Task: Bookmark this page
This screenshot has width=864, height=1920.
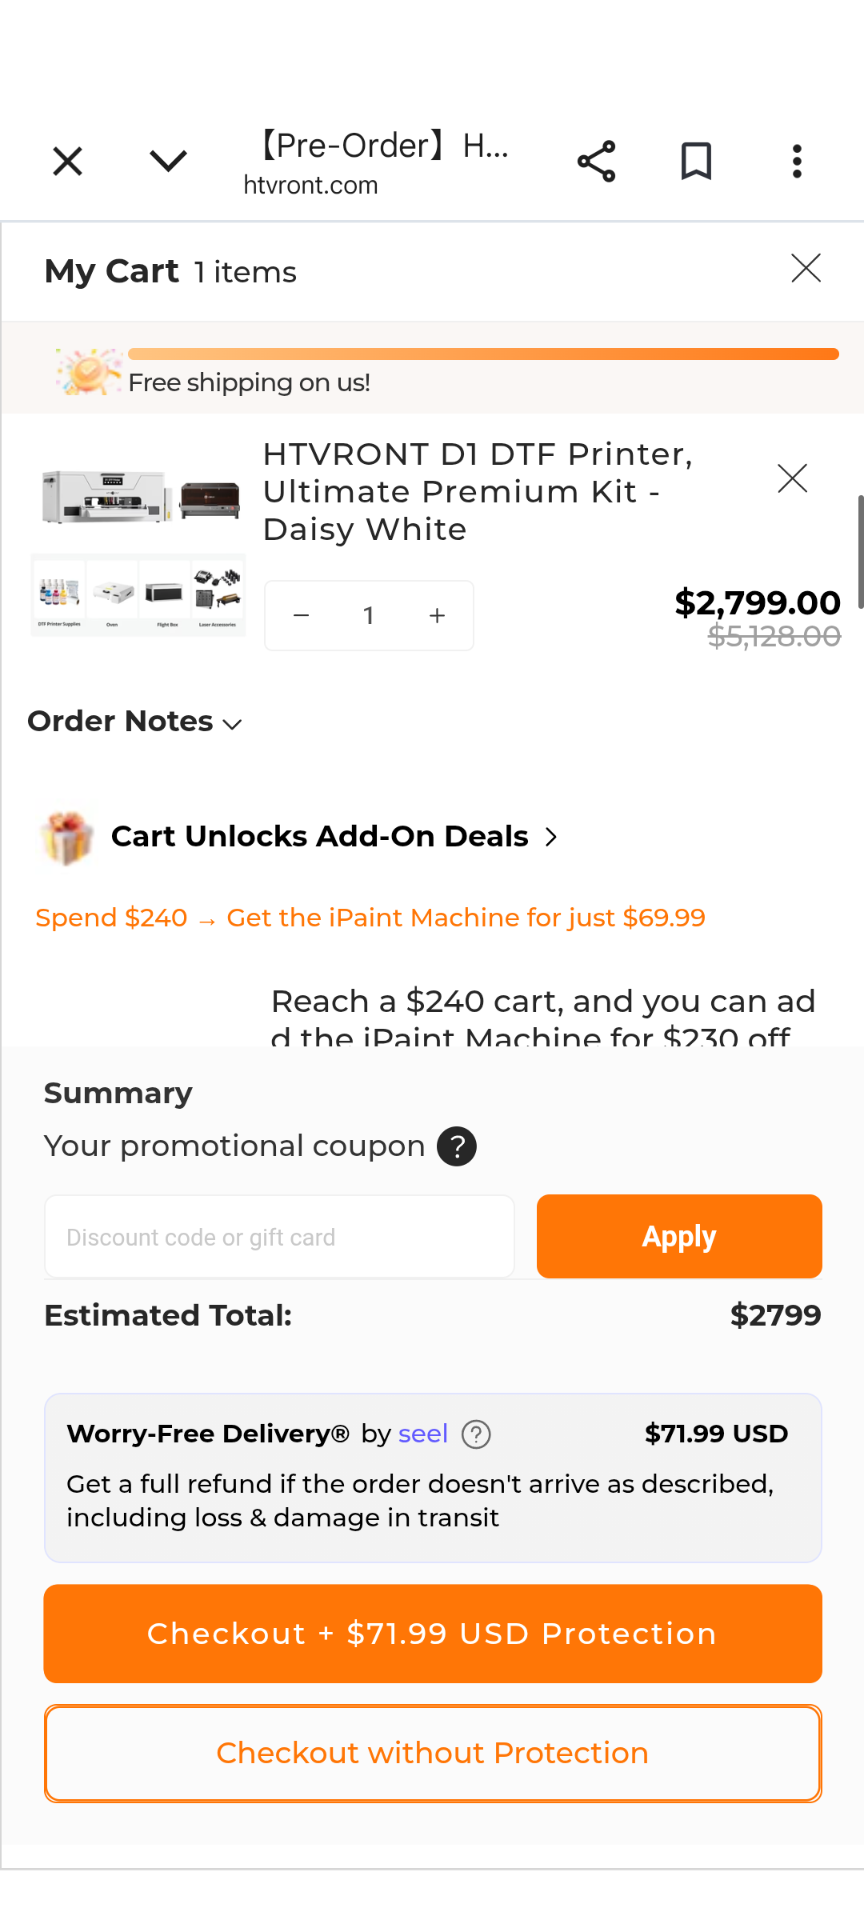Action: pyautogui.click(x=696, y=161)
